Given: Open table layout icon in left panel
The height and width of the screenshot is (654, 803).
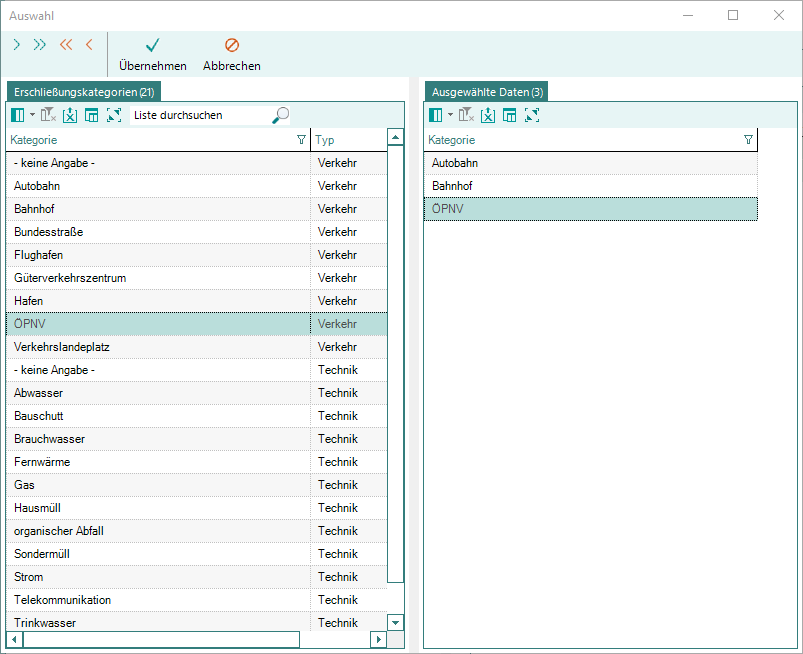Looking at the screenshot, I should 91,115.
